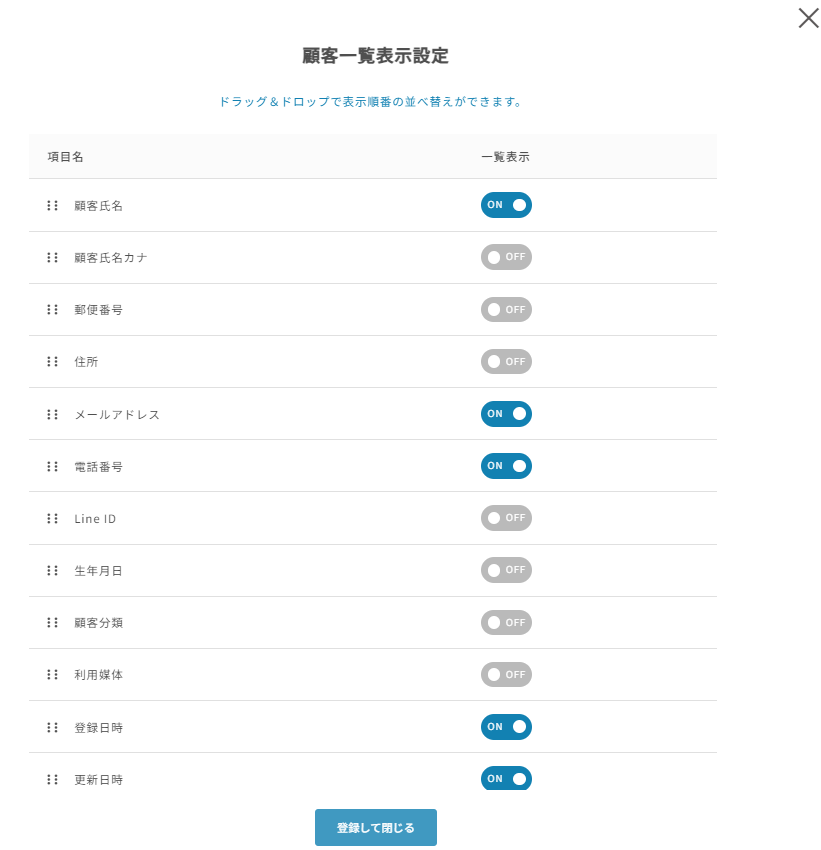Click the drag handle icon beside 生年月日
The width and height of the screenshot is (821, 850).
pyautogui.click(x=53, y=571)
